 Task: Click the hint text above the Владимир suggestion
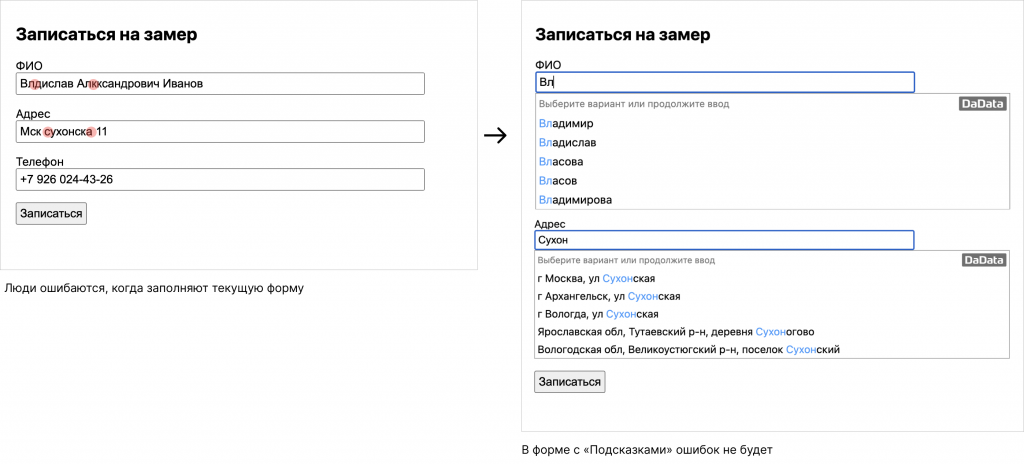633,104
